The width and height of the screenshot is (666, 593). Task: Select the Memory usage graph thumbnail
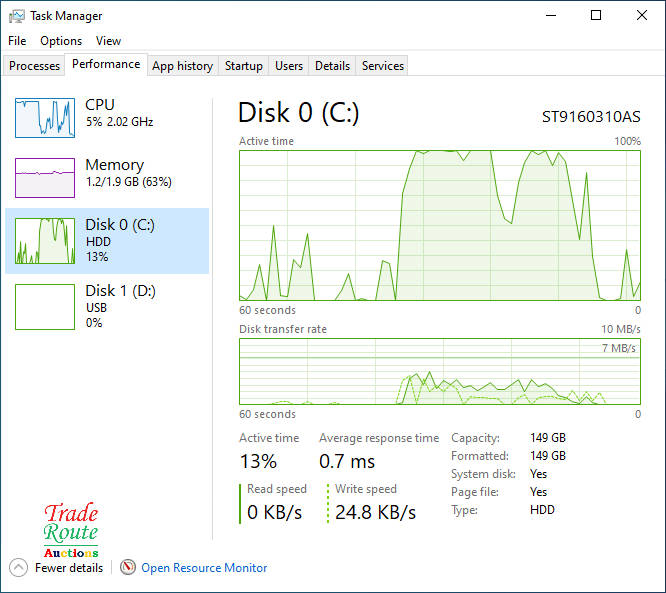click(x=45, y=178)
